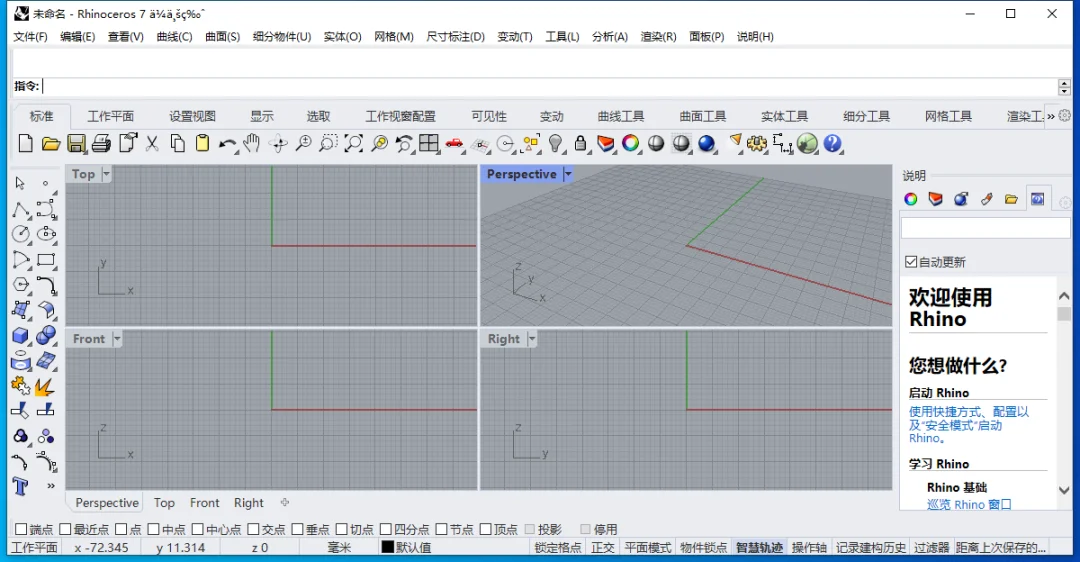This screenshot has width=1080, height=562.
Task: Open the layers icon in standard toolbar
Action: click(x=605, y=143)
